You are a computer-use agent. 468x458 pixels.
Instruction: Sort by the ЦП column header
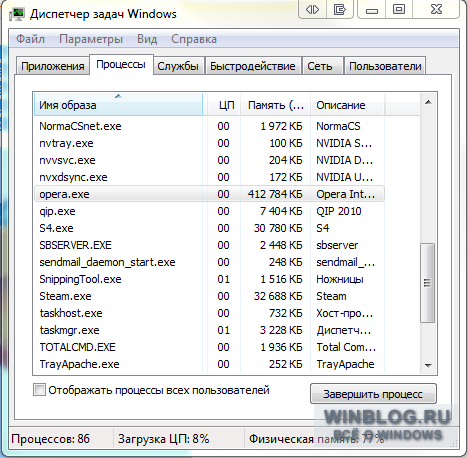tap(223, 105)
